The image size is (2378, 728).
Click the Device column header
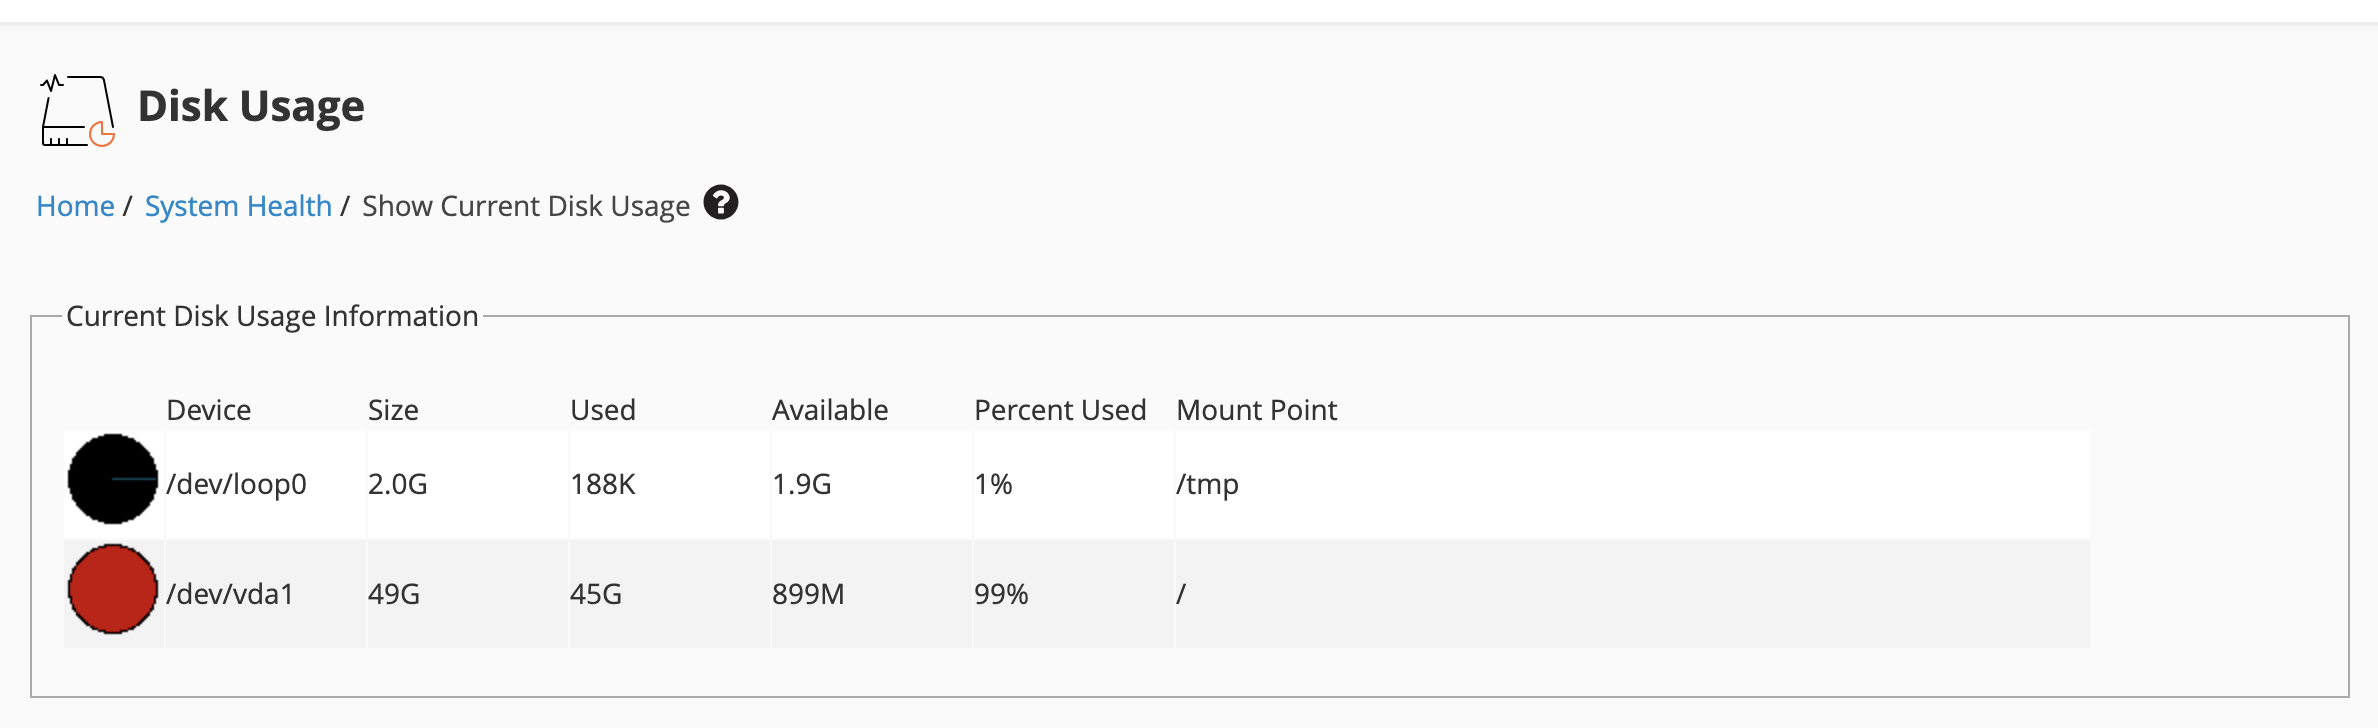click(208, 410)
